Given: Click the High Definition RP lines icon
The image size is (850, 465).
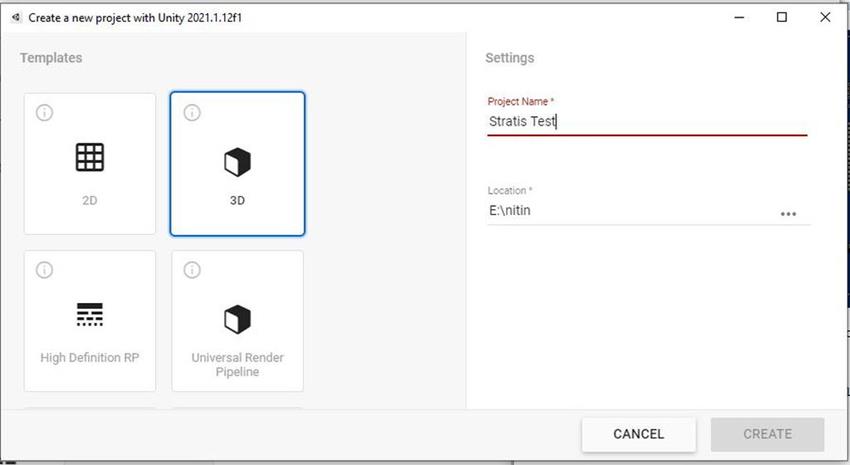Looking at the screenshot, I should 90,314.
